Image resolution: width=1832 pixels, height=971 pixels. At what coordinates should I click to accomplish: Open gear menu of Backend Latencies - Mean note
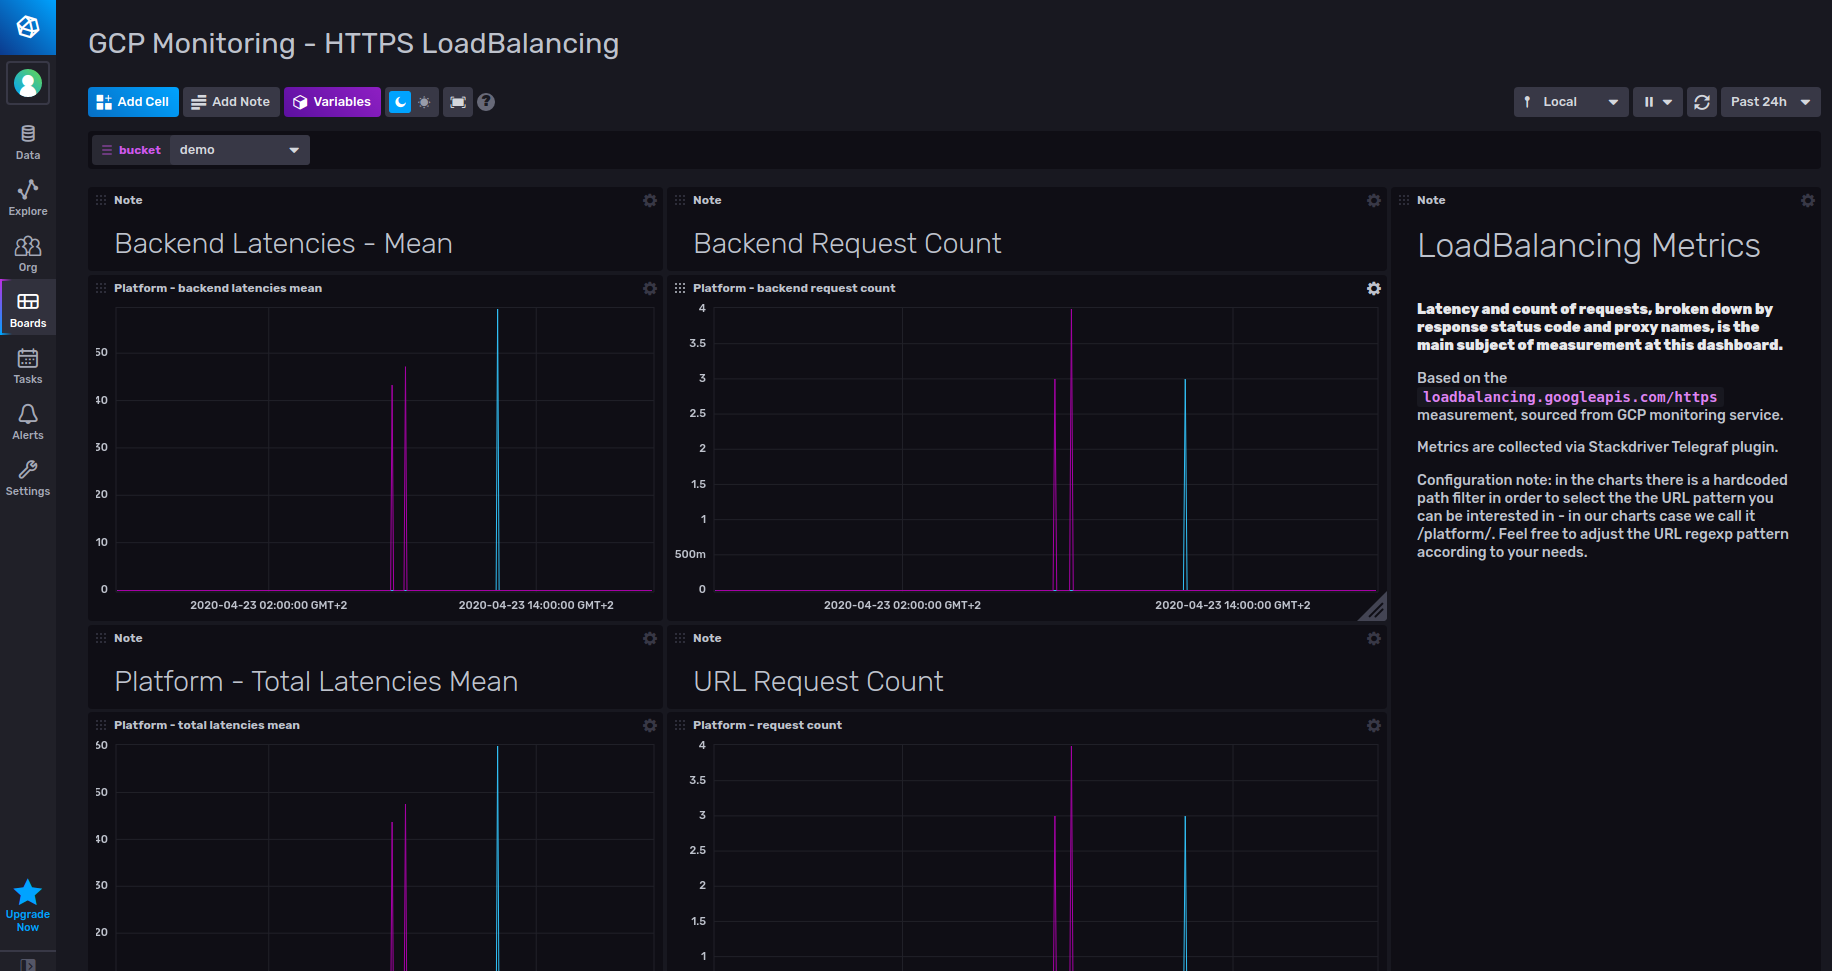[x=650, y=201]
